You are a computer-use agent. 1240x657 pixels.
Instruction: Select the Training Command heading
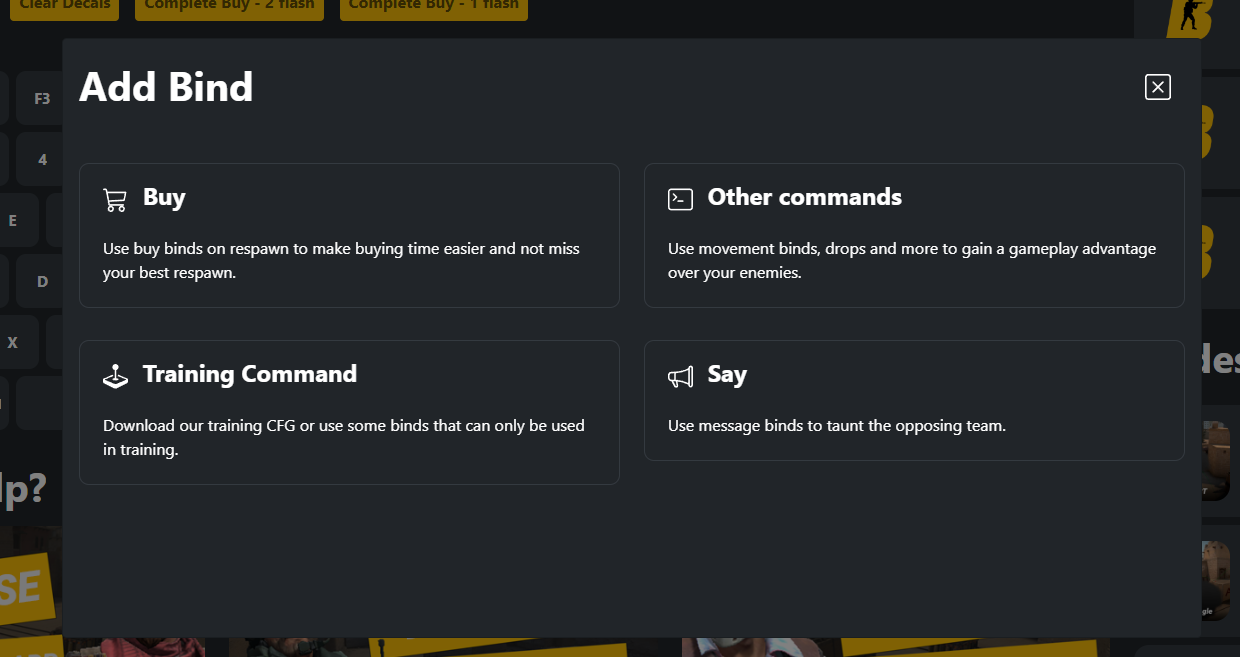tap(250, 374)
